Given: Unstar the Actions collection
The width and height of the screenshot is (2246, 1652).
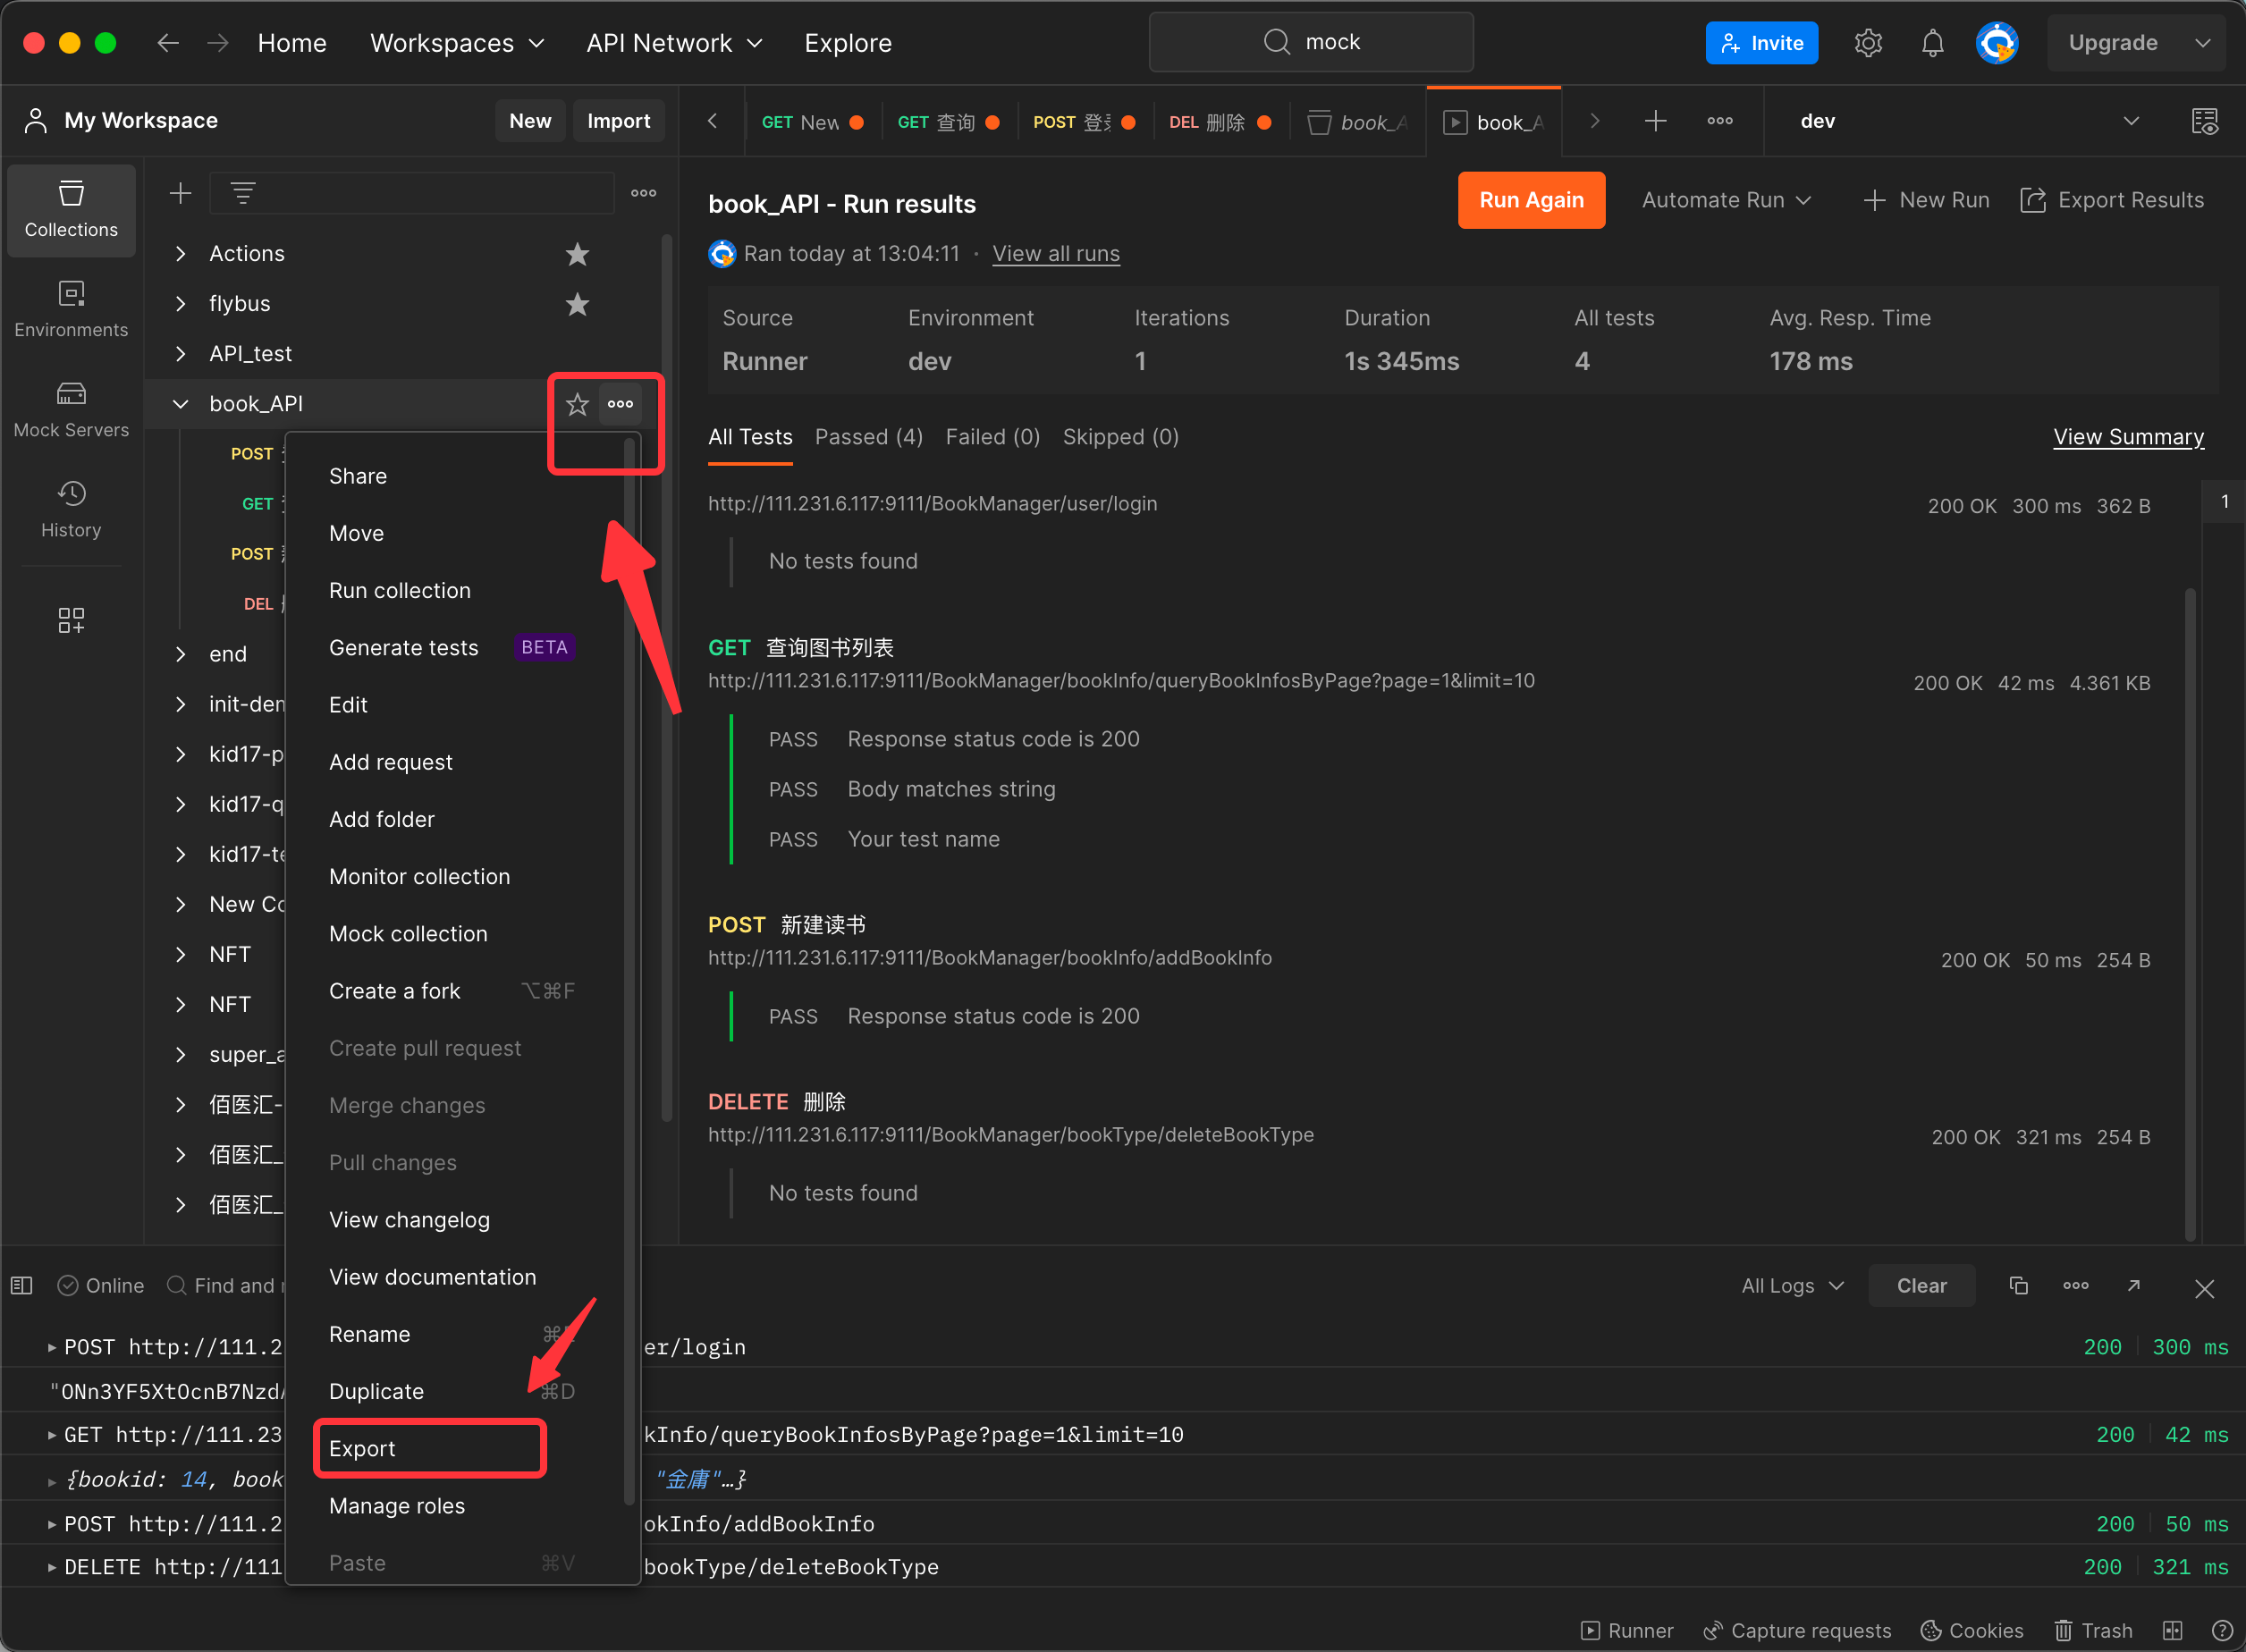Looking at the screenshot, I should [577, 254].
